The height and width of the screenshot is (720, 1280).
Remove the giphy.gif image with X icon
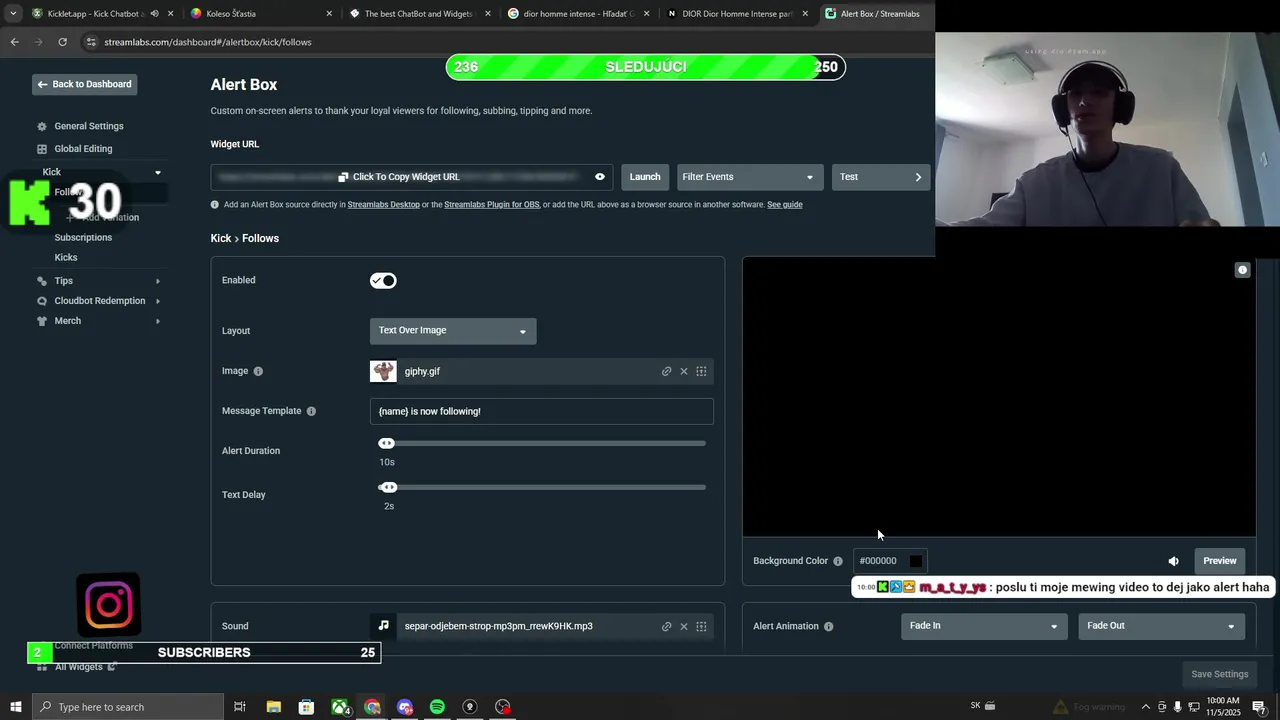[684, 372]
